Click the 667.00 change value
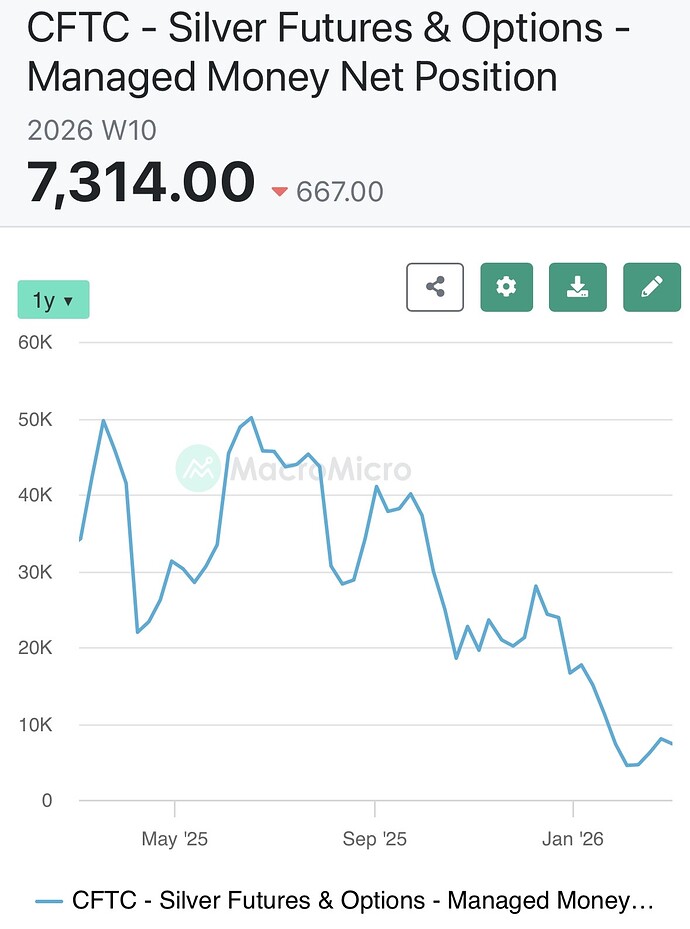690x929 pixels. tap(340, 191)
